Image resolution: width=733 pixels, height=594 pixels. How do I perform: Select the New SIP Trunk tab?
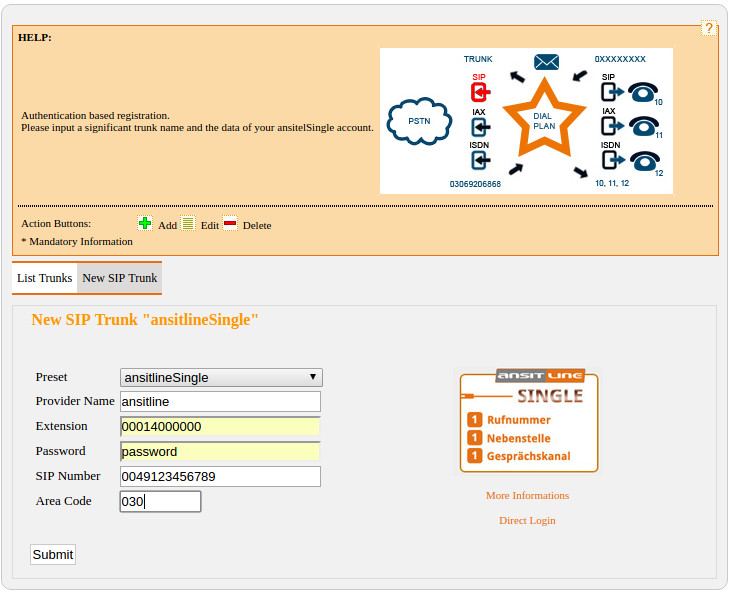pos(119,278)
